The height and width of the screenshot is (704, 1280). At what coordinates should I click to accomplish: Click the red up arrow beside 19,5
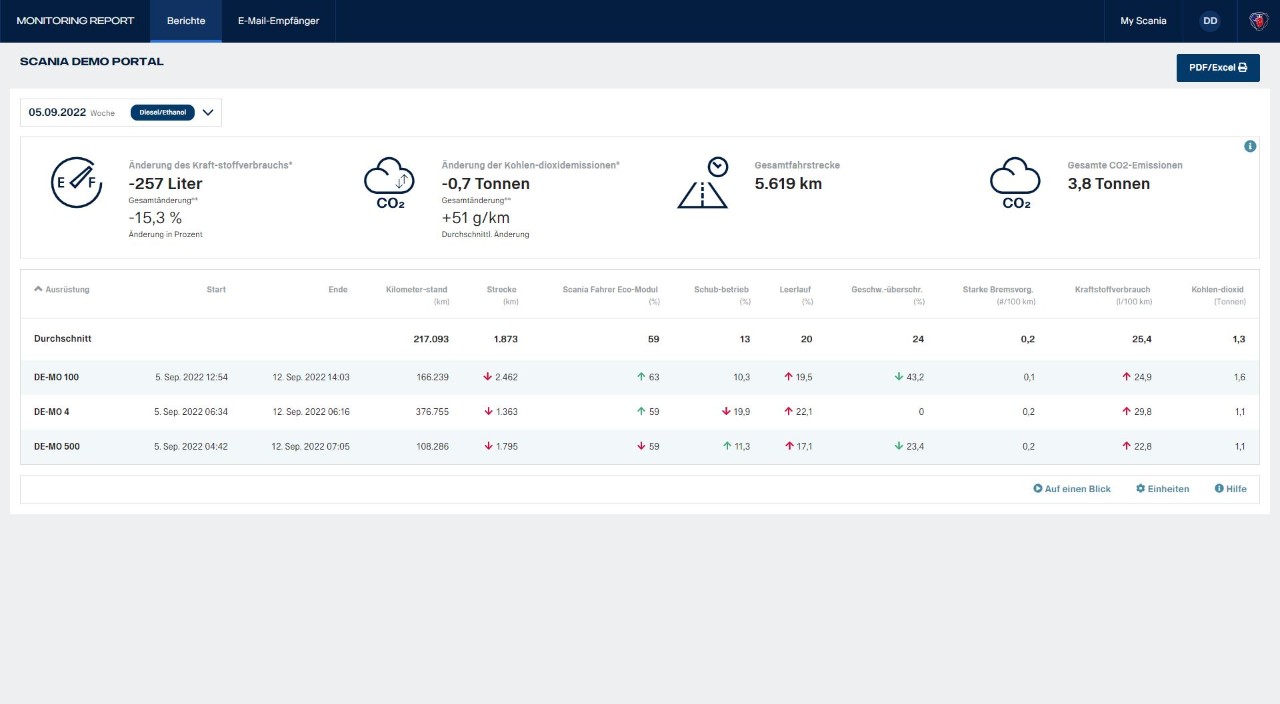(788, 377)
